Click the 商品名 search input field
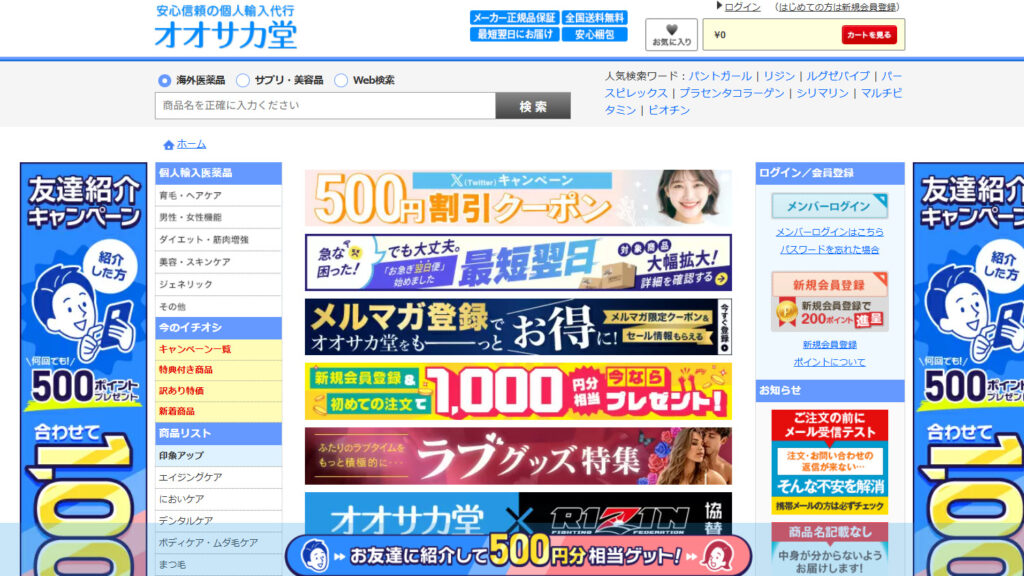The width and height of the screenshot is (1024, 576). 325,106
